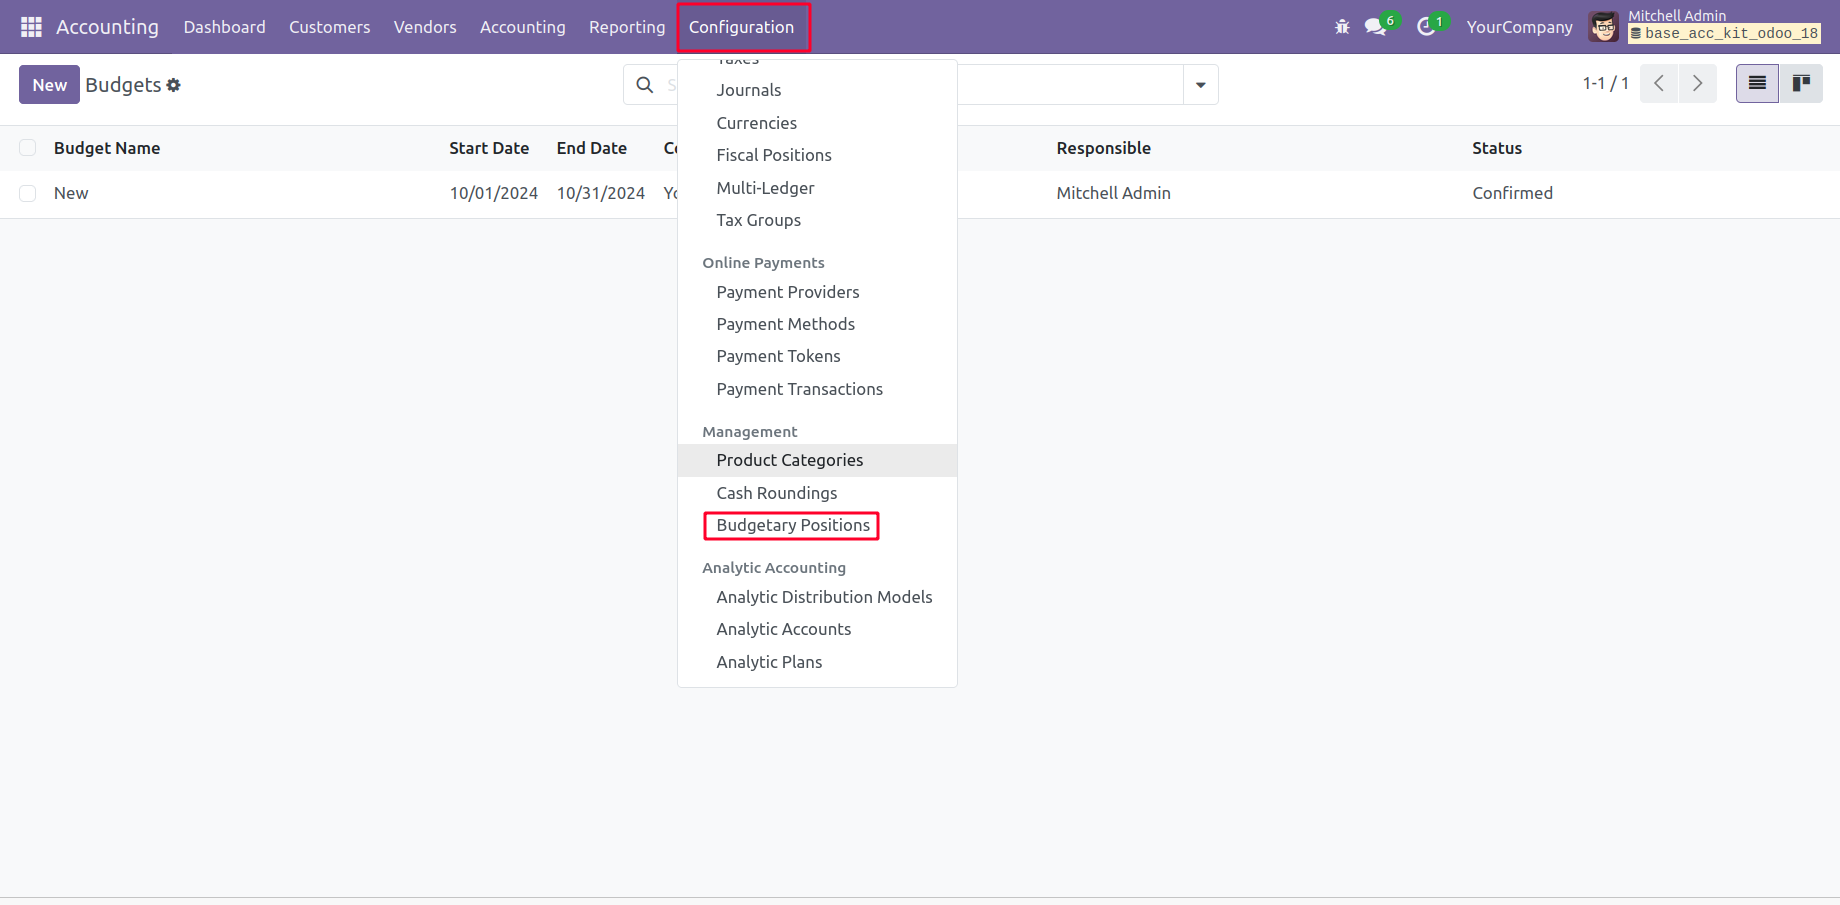The image size is (1840, 905).
Task: Open the debug bug icon menu
Action: coord(1342,27)
